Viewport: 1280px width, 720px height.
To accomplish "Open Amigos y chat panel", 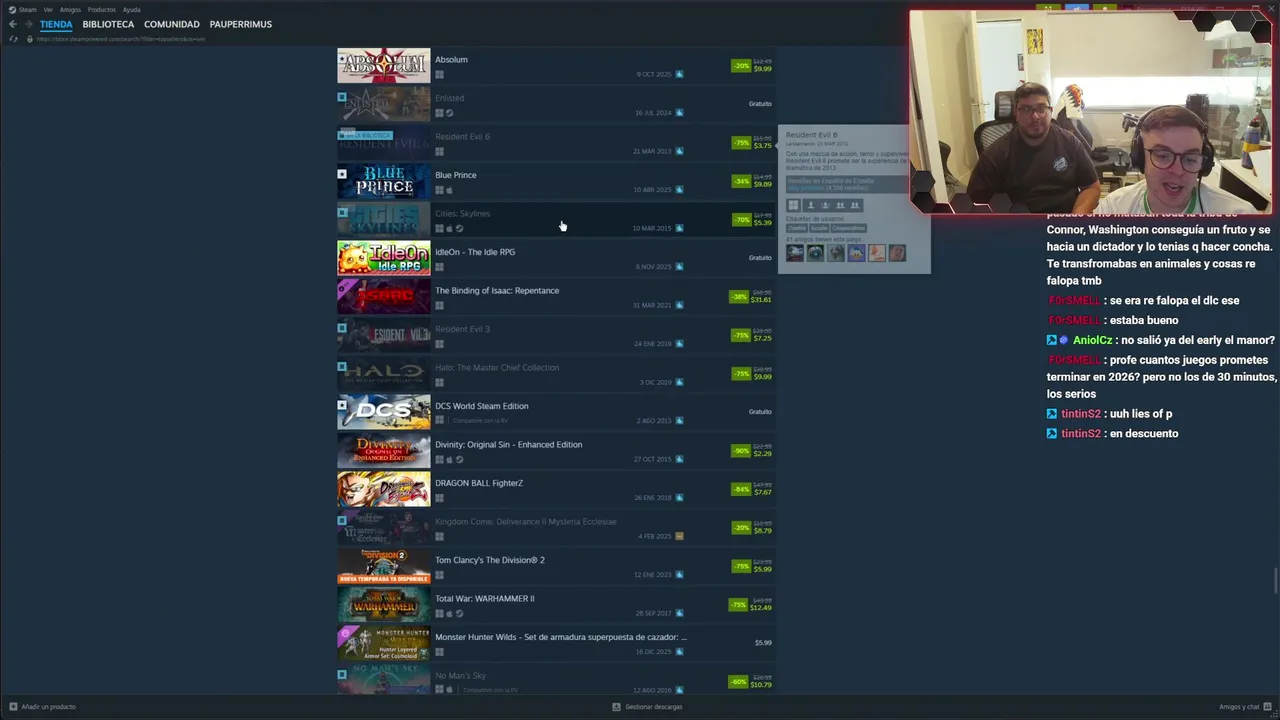I will point(1244,707).
